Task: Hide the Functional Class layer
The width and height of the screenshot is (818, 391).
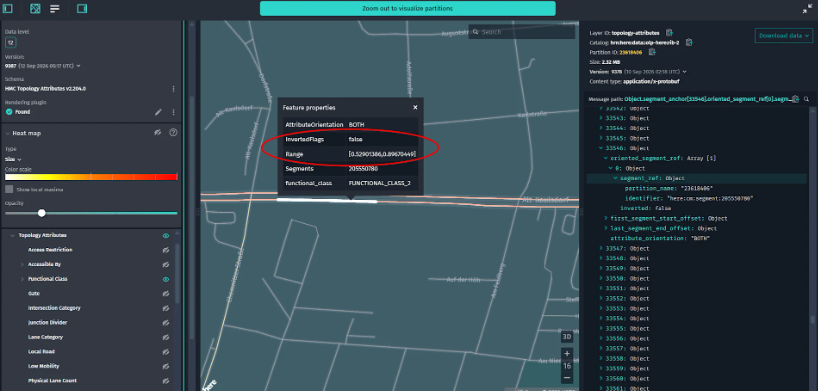Action: pyautogui.click(x=165, y=279)
